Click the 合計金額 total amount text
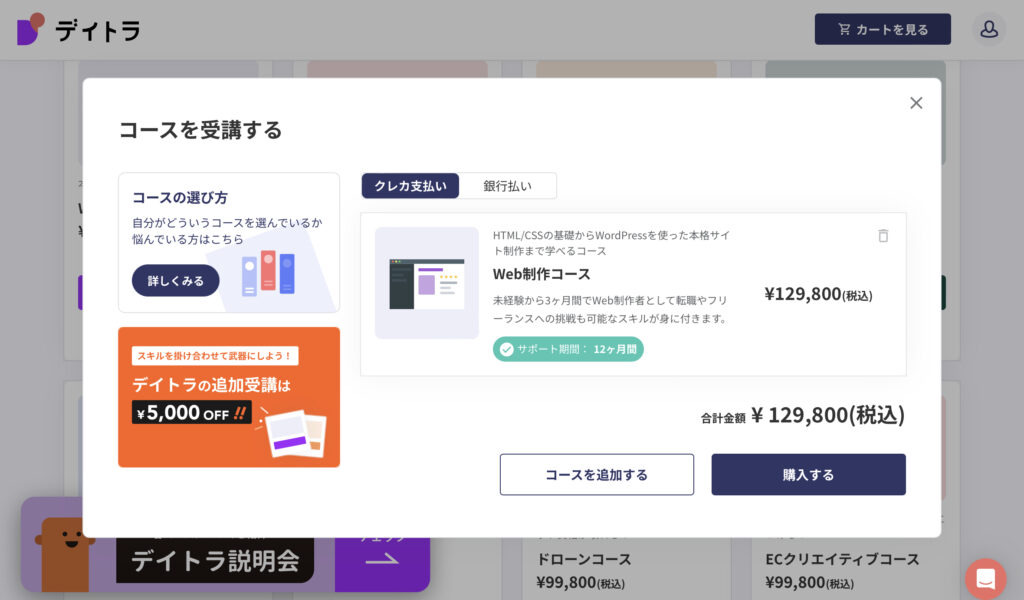The height and width of the screenshot is (600, 1024). click(x=803, y=415)
